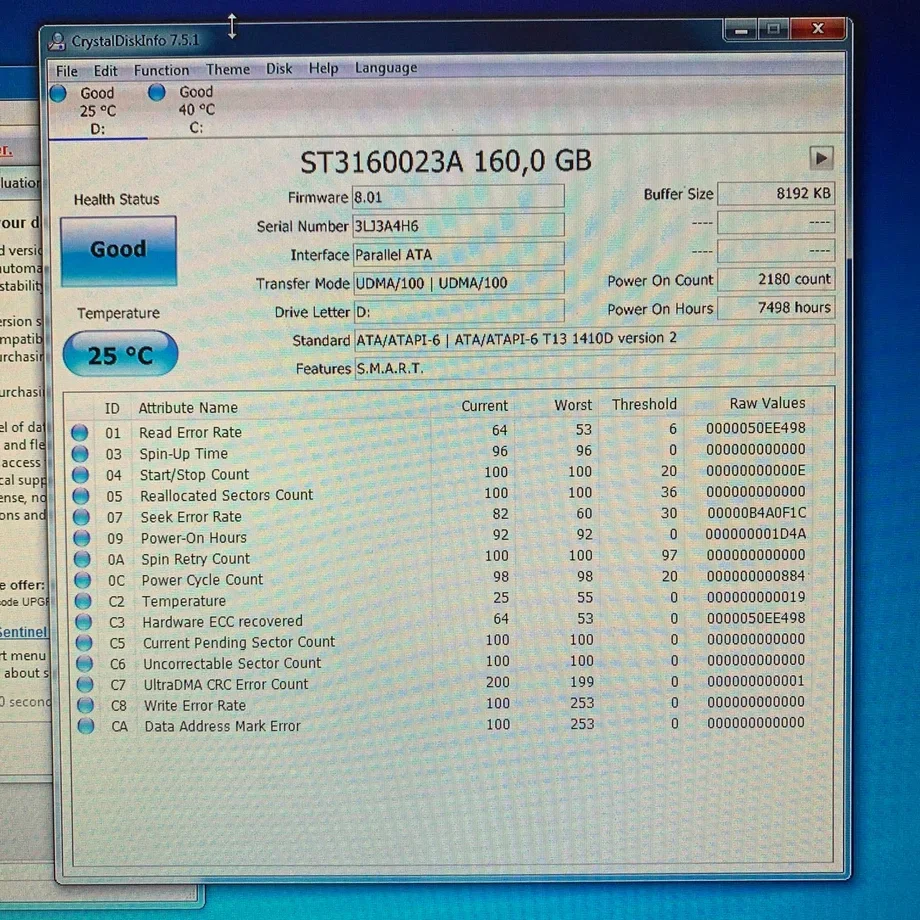Click the Sentinel link in background window

(x=23, y=632)
